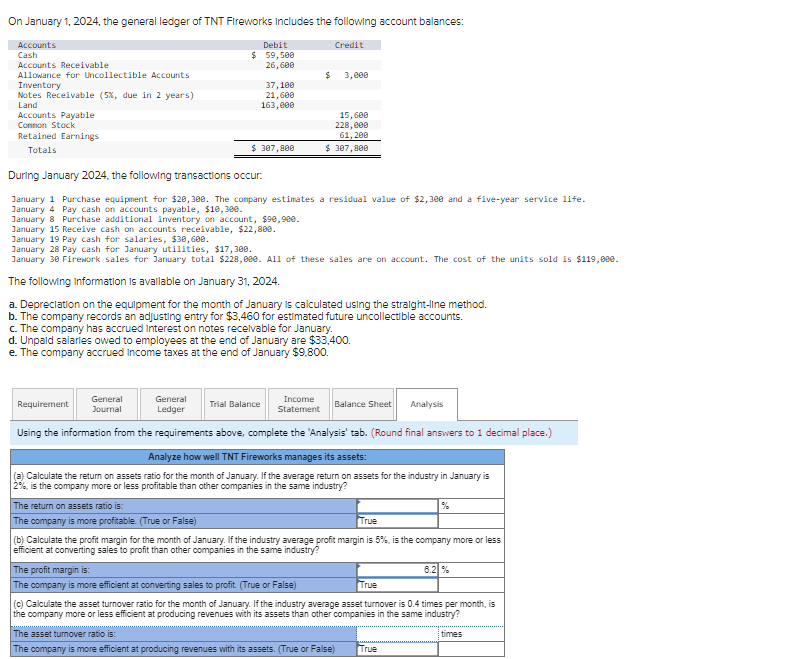Click the January 8 purchase additional inventory line
Screen dimensions: 786x659
click(155, 219)
